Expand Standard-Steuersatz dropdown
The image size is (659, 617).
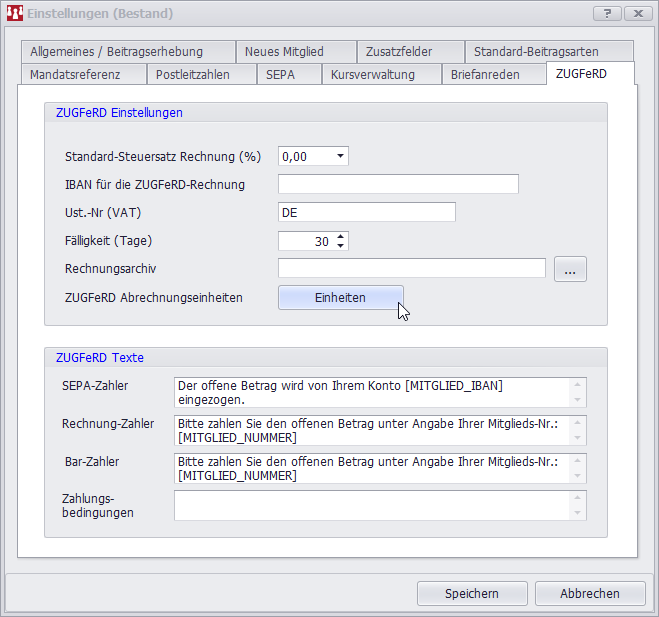[340, 156]
